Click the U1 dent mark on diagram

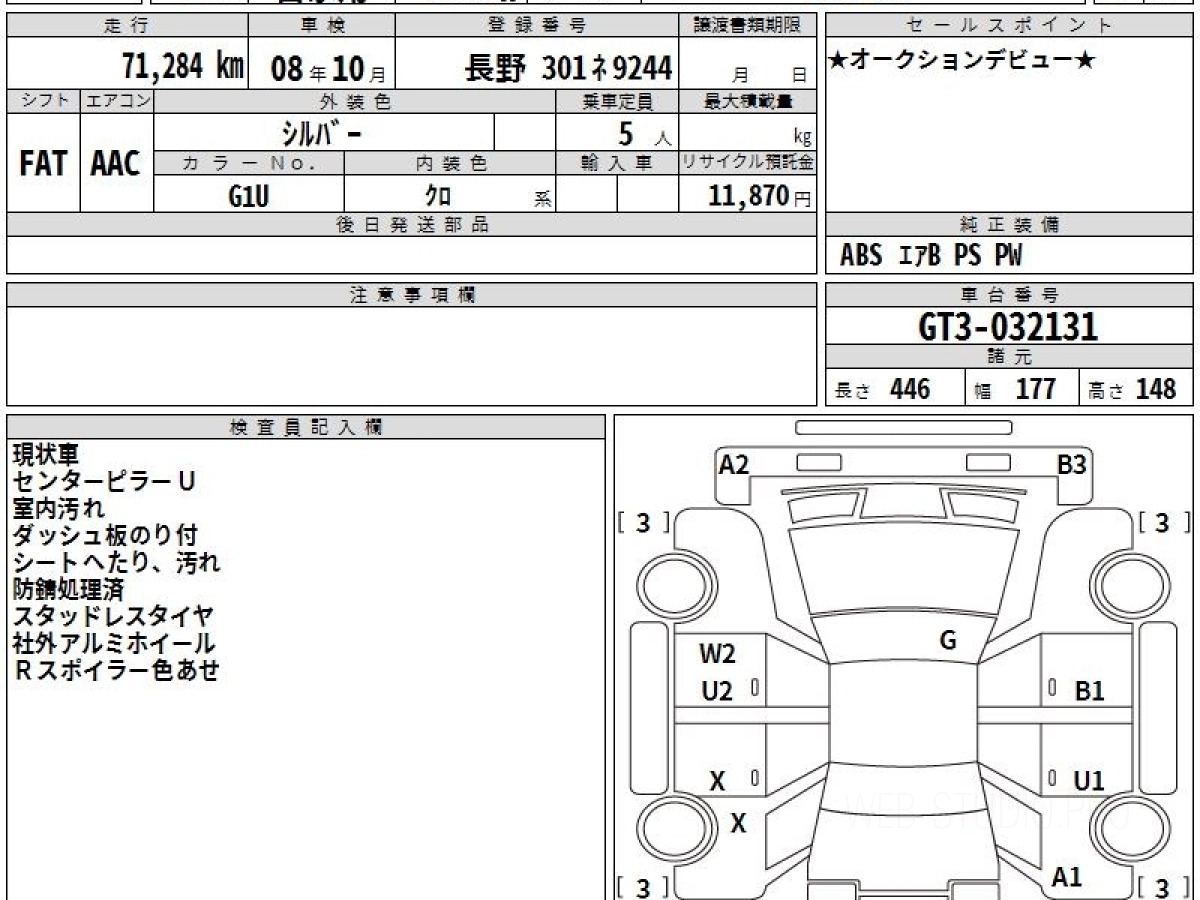1089,781
